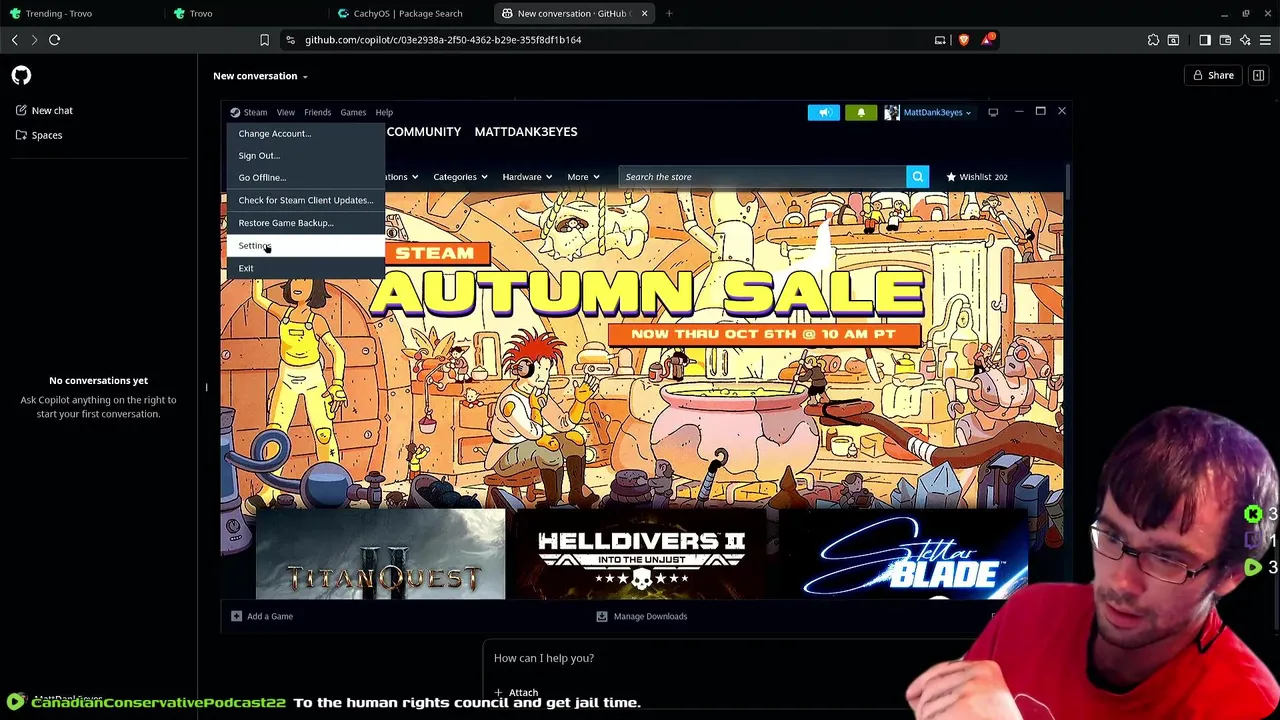Go back with the browser back arrow
The width and height of the screenshot is (1280, 720).
pyautogui.click(x=14, y=40)
